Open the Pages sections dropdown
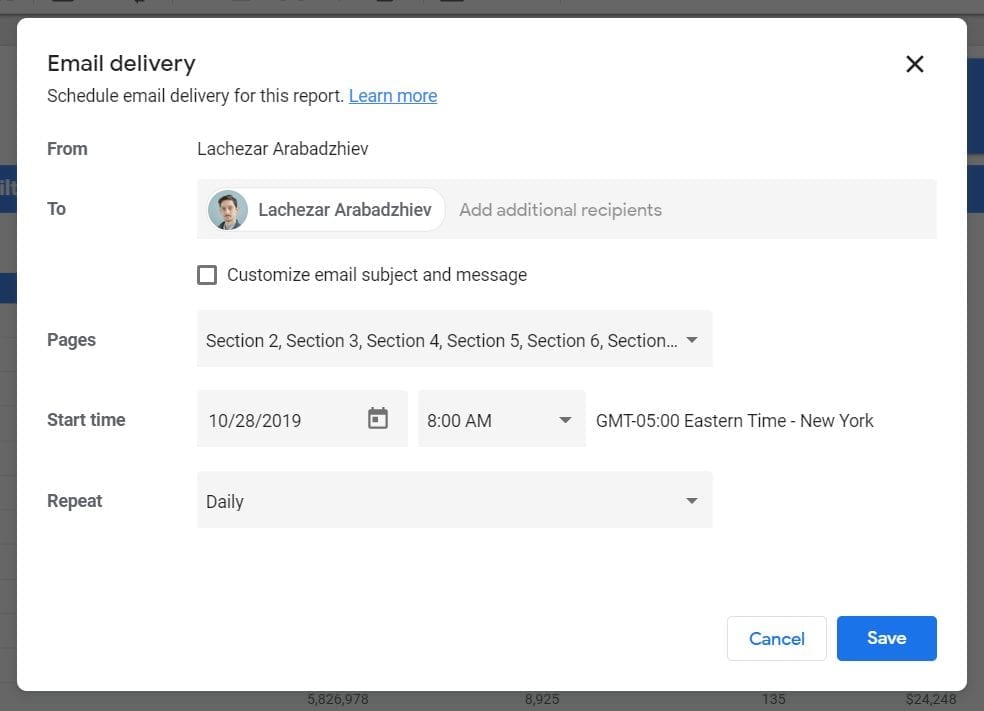The image size is (984, 711). (454, 339)
